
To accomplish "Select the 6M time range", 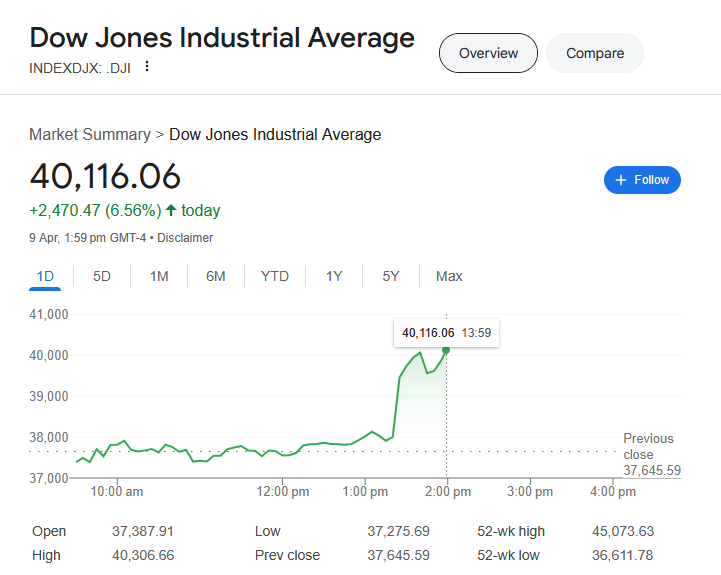I will pyautogui.click(x=216, y=276).
